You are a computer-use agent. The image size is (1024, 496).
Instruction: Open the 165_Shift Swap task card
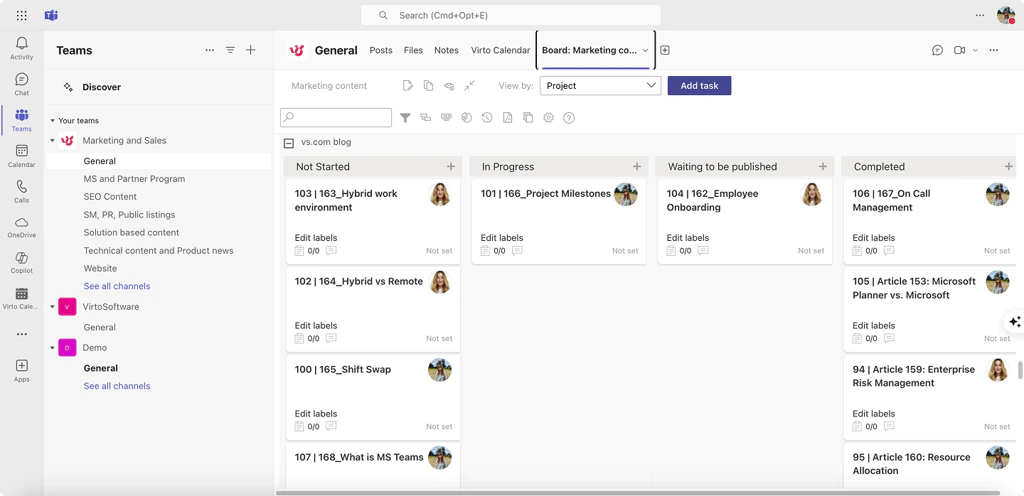373,397
